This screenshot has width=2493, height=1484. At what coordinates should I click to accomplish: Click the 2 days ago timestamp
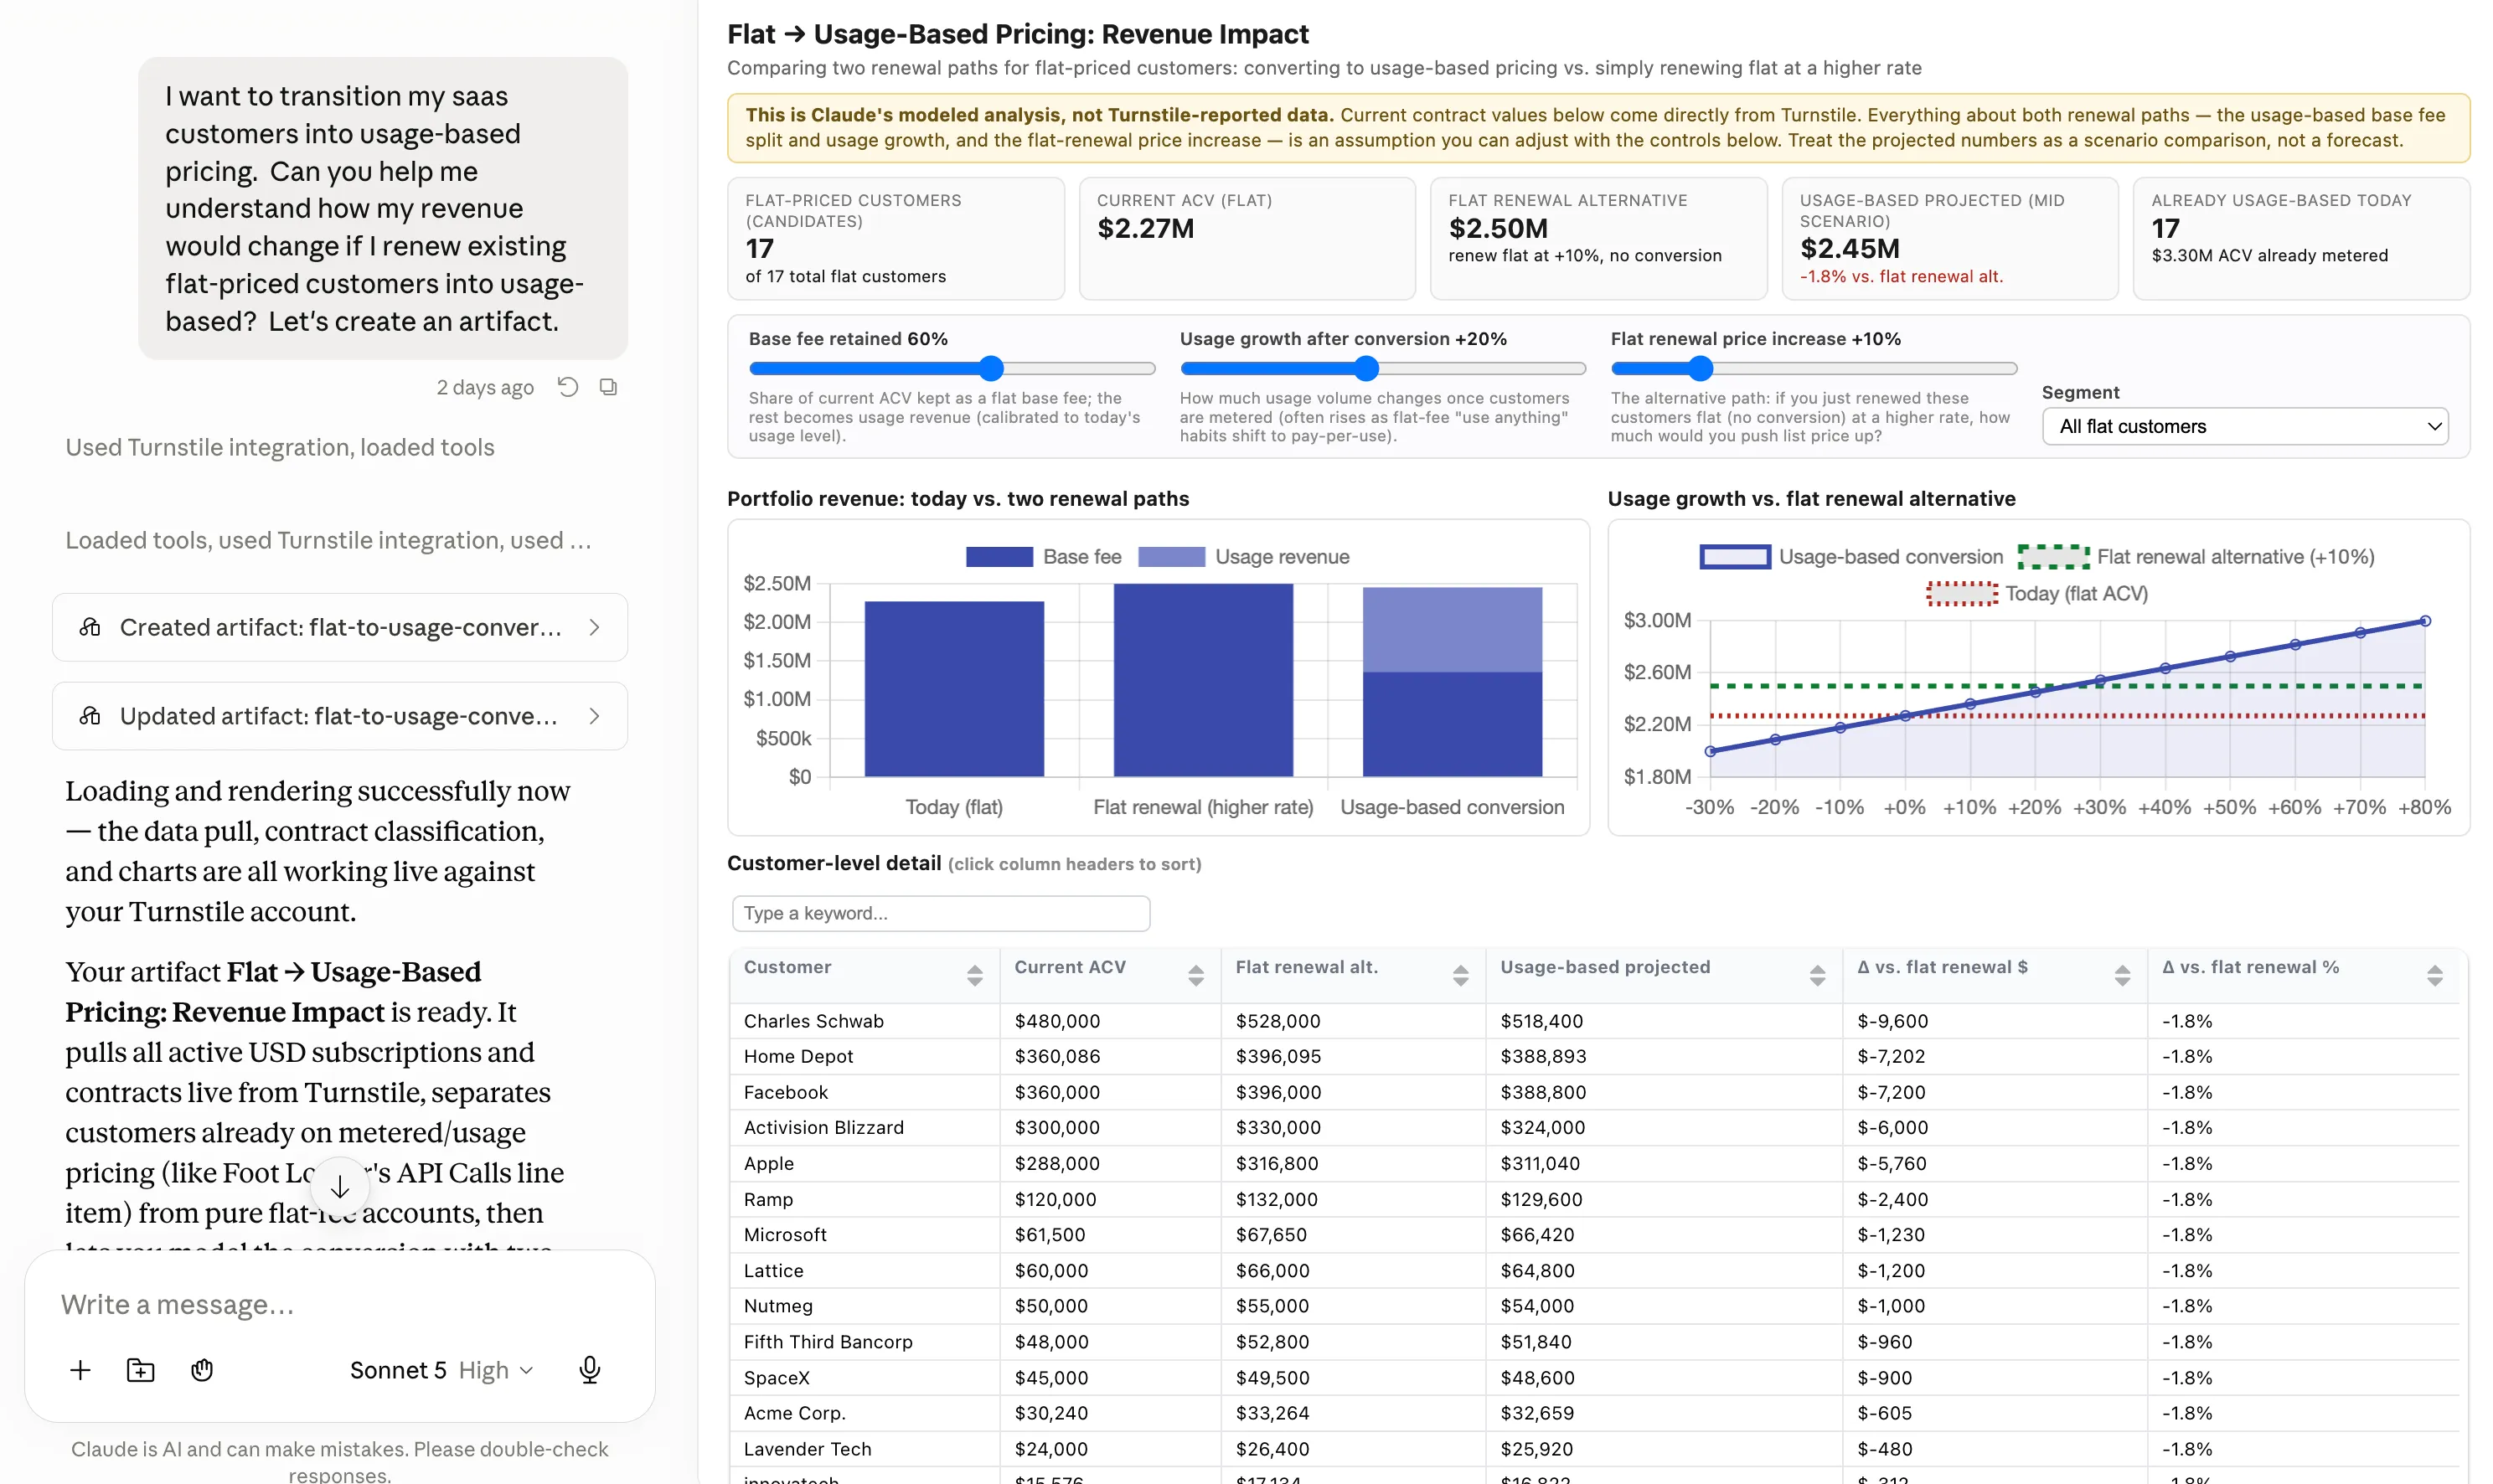485,387
